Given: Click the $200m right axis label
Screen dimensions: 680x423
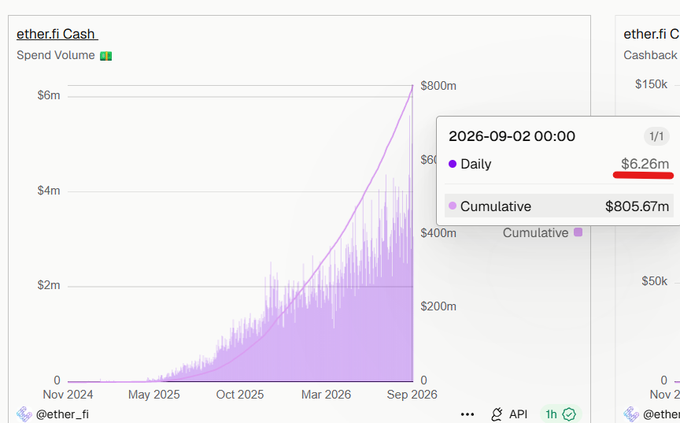Looking at the screenshot, I should [438, 306].
